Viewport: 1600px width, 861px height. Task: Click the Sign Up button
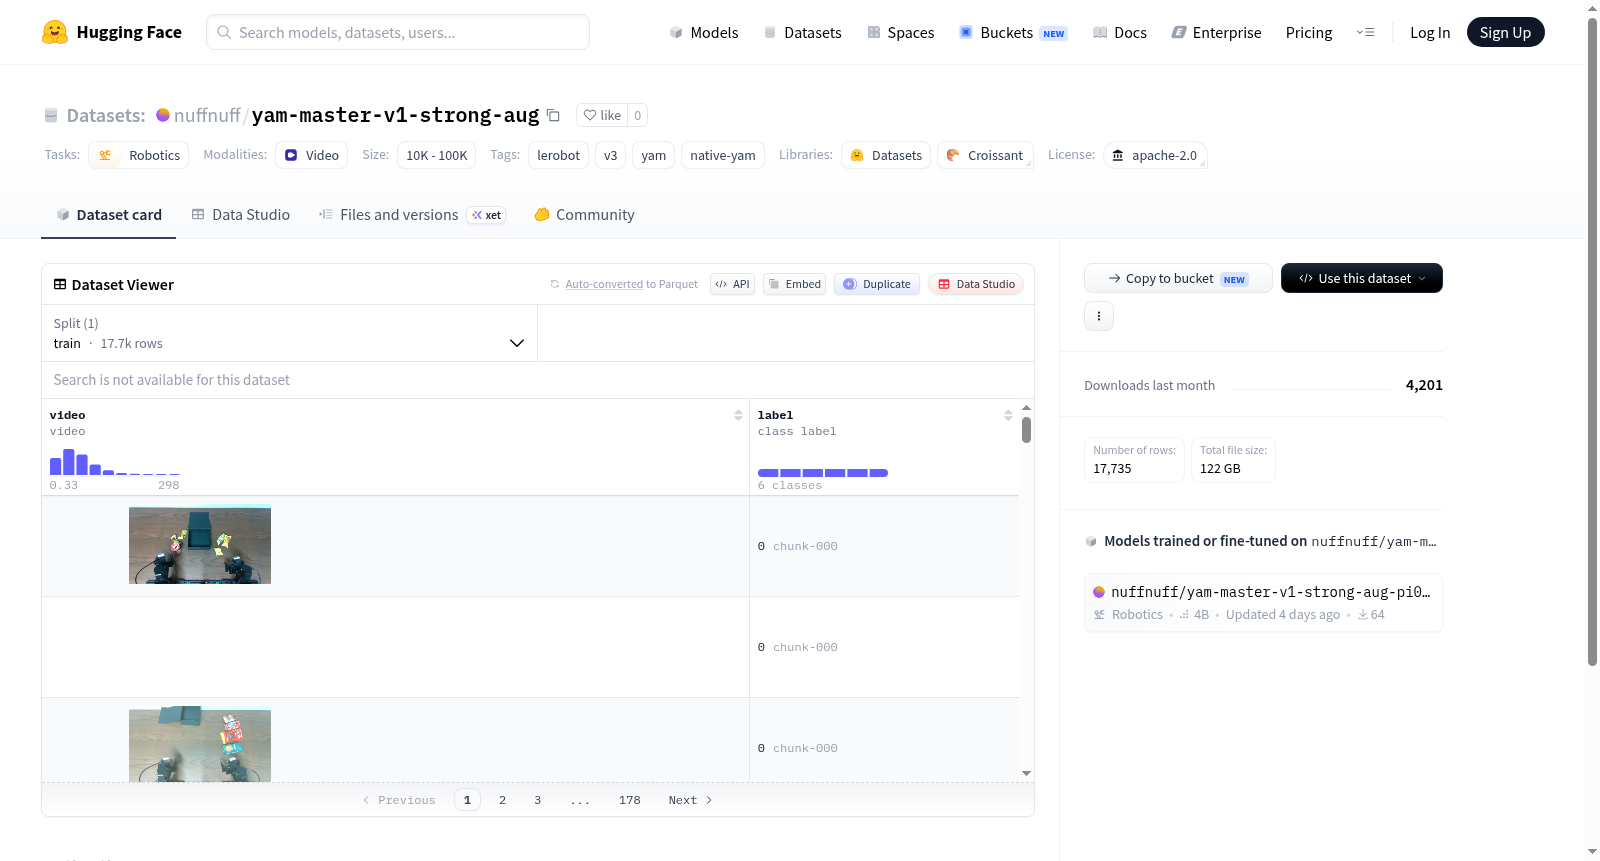pyautogui.click(x=1505, y=32)
